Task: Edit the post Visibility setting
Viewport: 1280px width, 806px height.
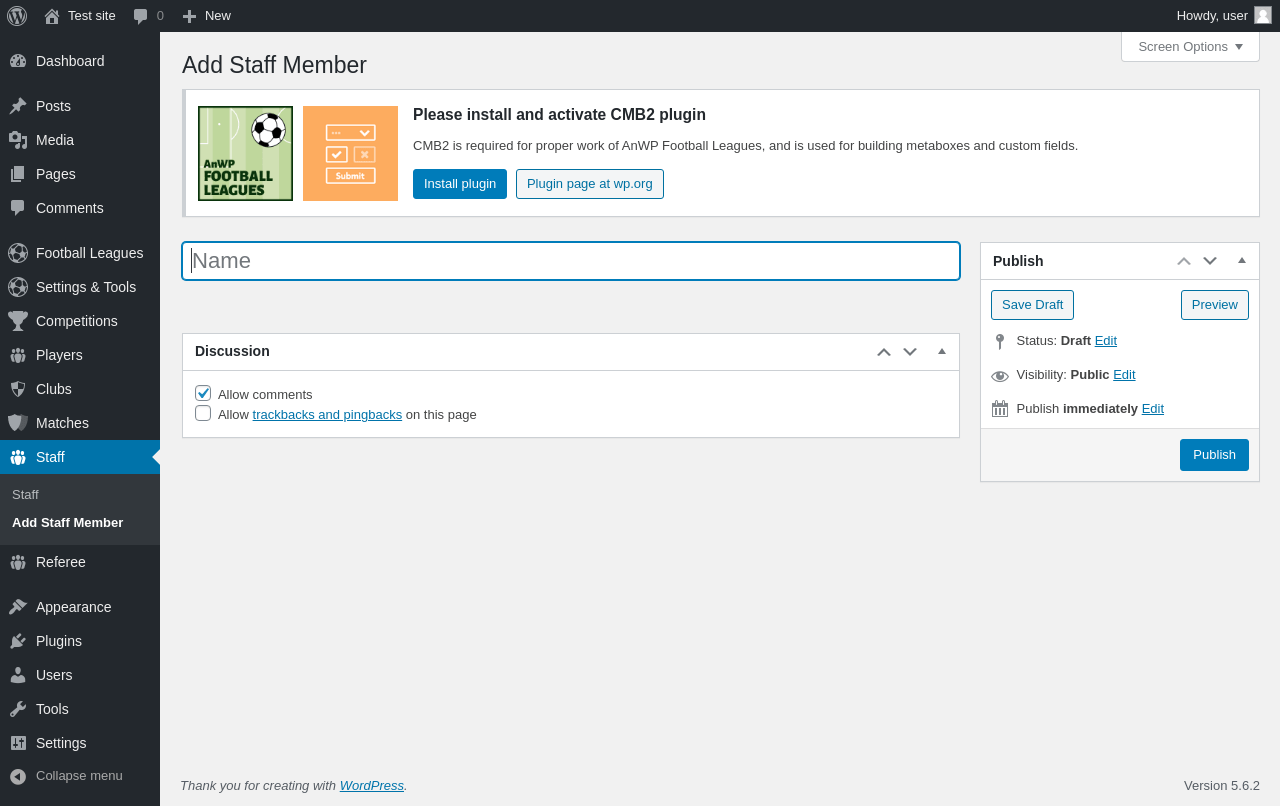Action: (x=1124, y=374)
